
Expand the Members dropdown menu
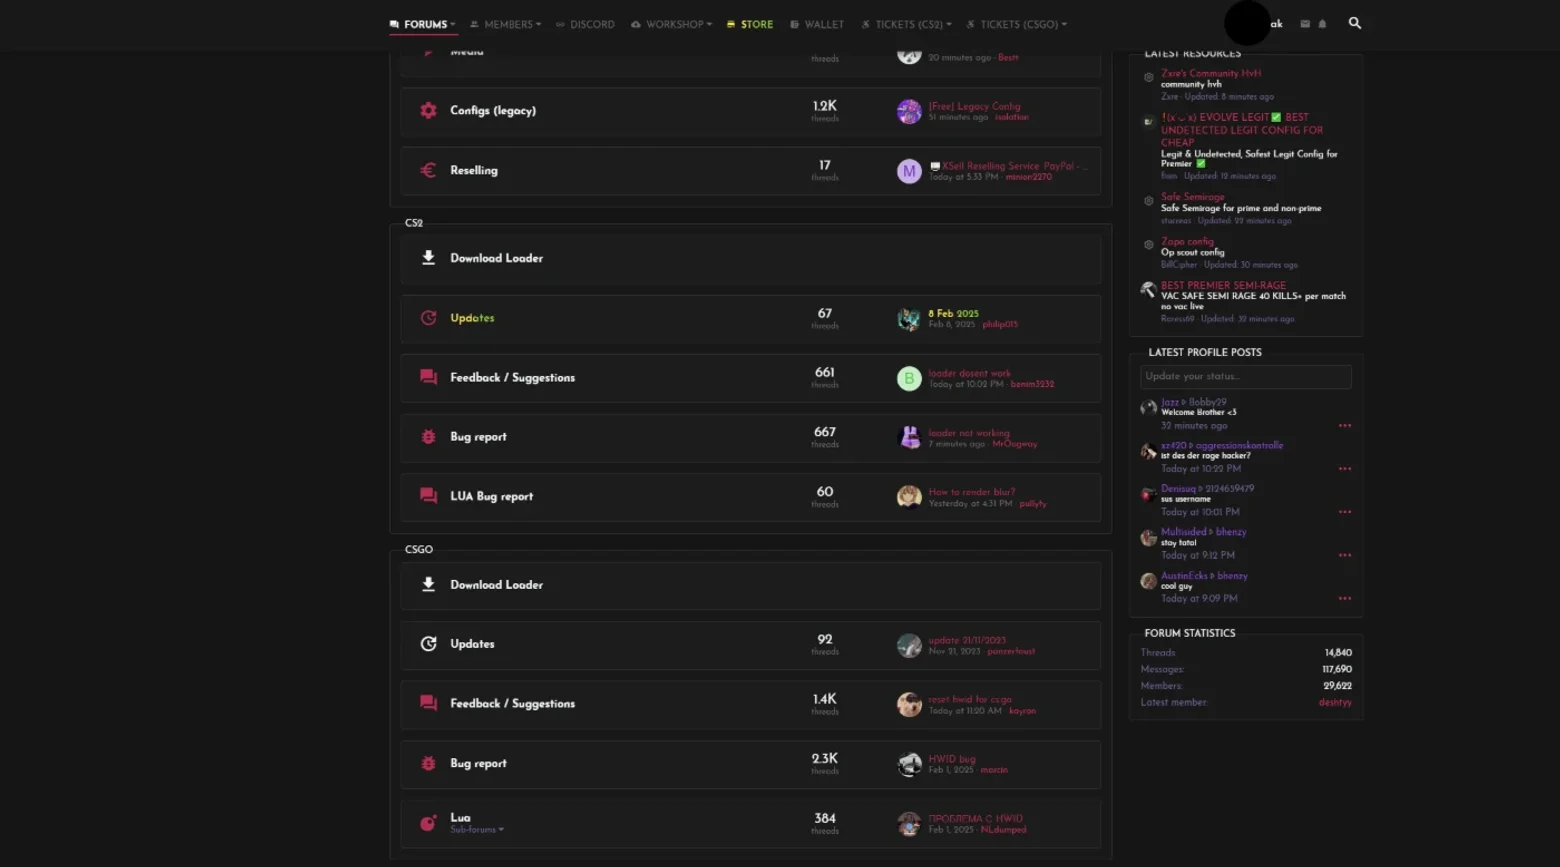pos(506,24)
